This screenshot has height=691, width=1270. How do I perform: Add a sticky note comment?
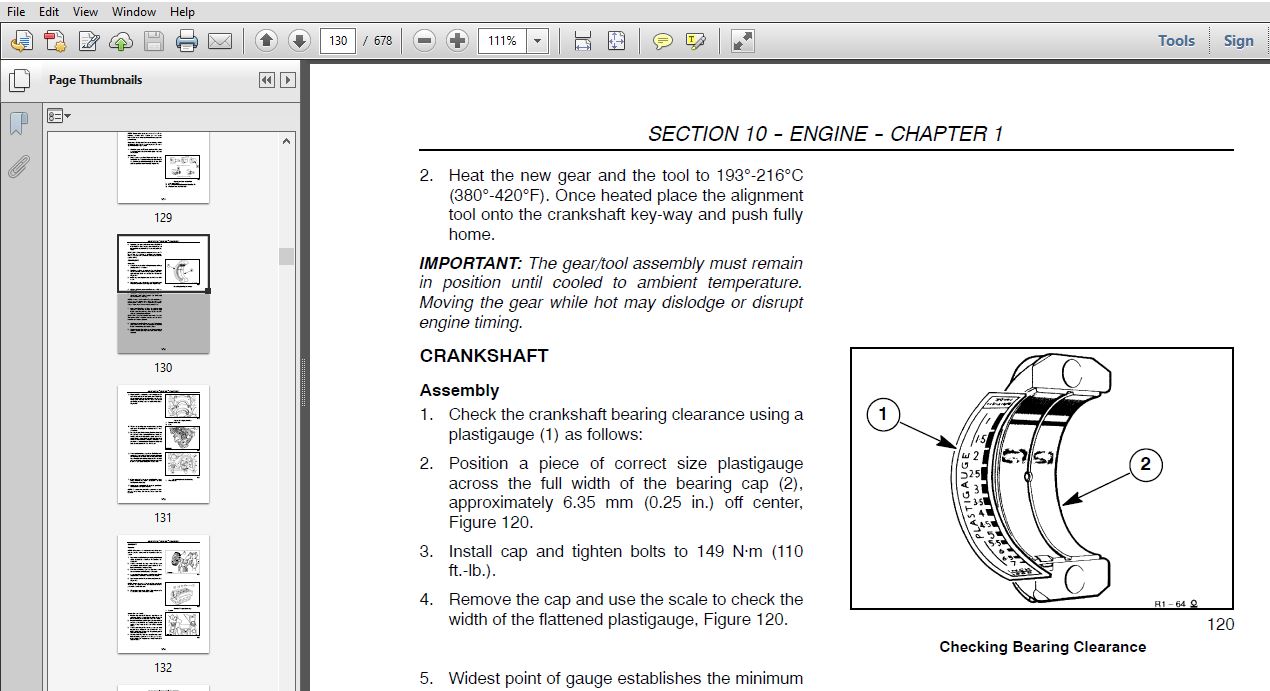[662, 41]
